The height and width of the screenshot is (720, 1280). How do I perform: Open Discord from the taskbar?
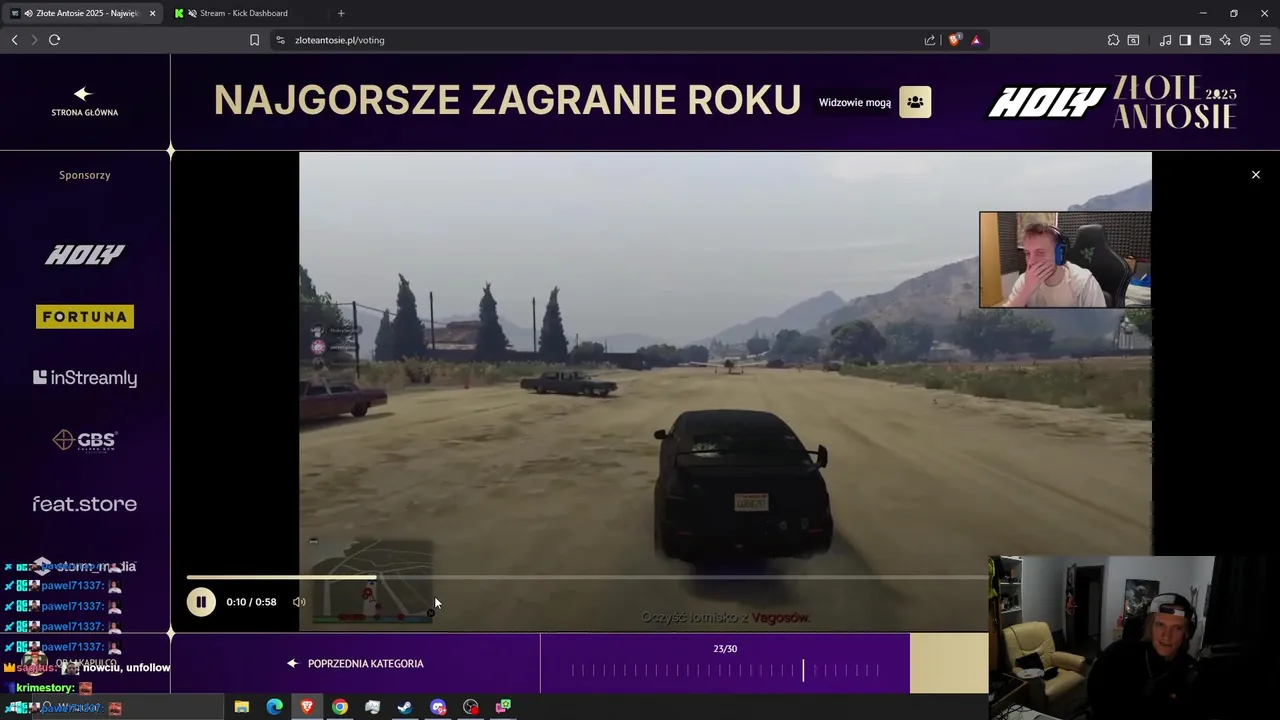coord(438,707)
